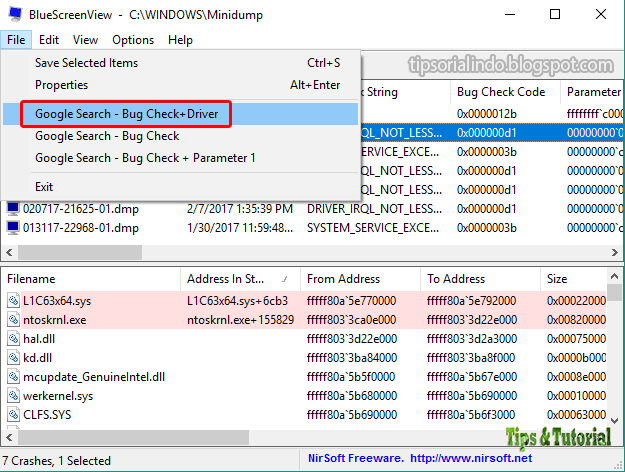Click the 013117-22968-01.dmp monitor icon
This screenshot has height=472, width=625.
(13, 228)
